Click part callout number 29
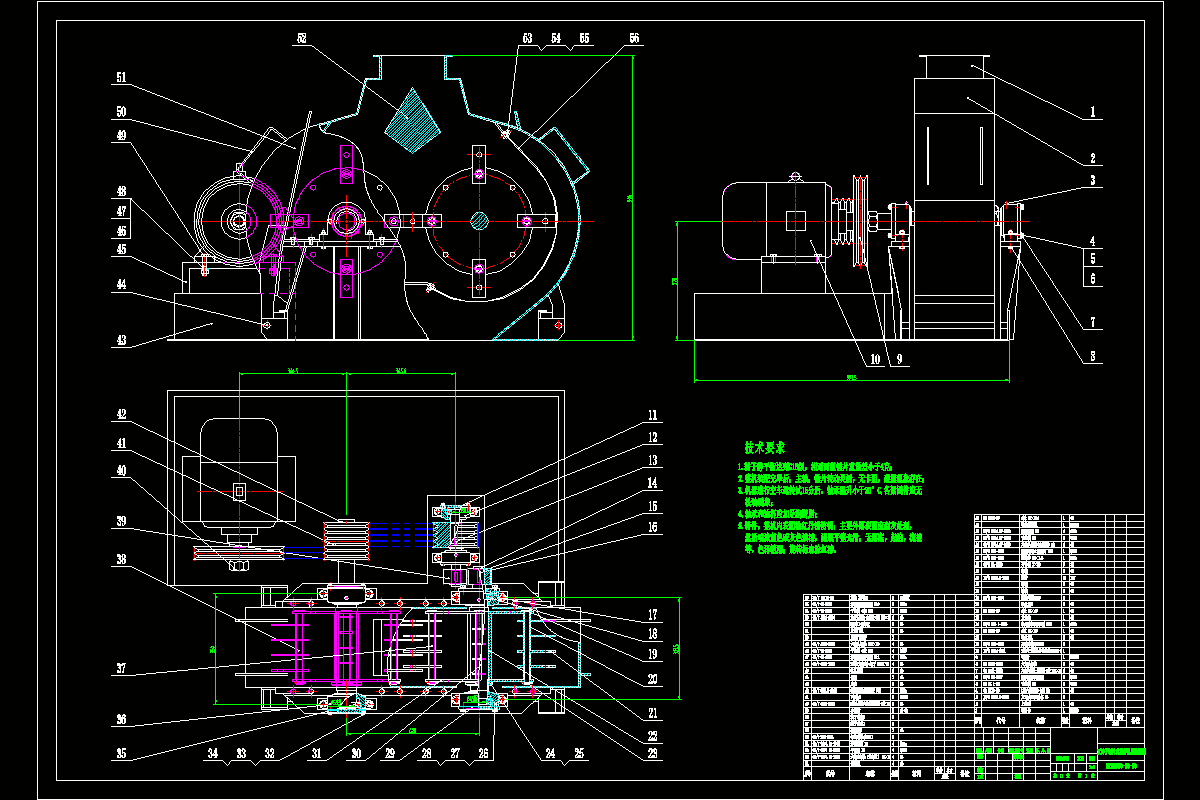 click(x=388, y=755)
